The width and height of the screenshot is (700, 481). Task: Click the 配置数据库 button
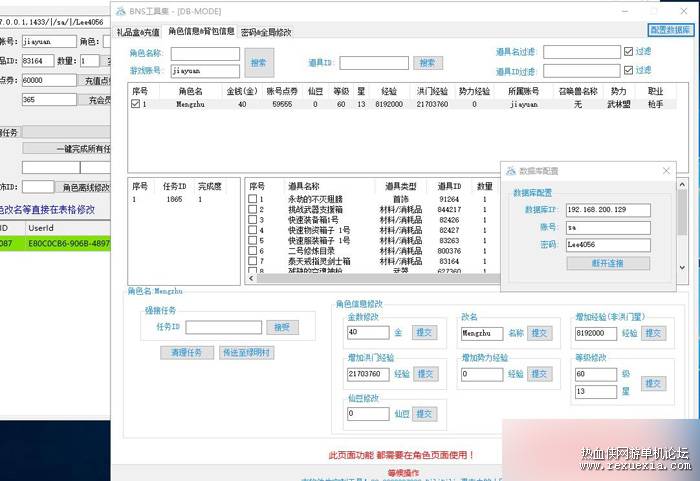click(670, 30)
